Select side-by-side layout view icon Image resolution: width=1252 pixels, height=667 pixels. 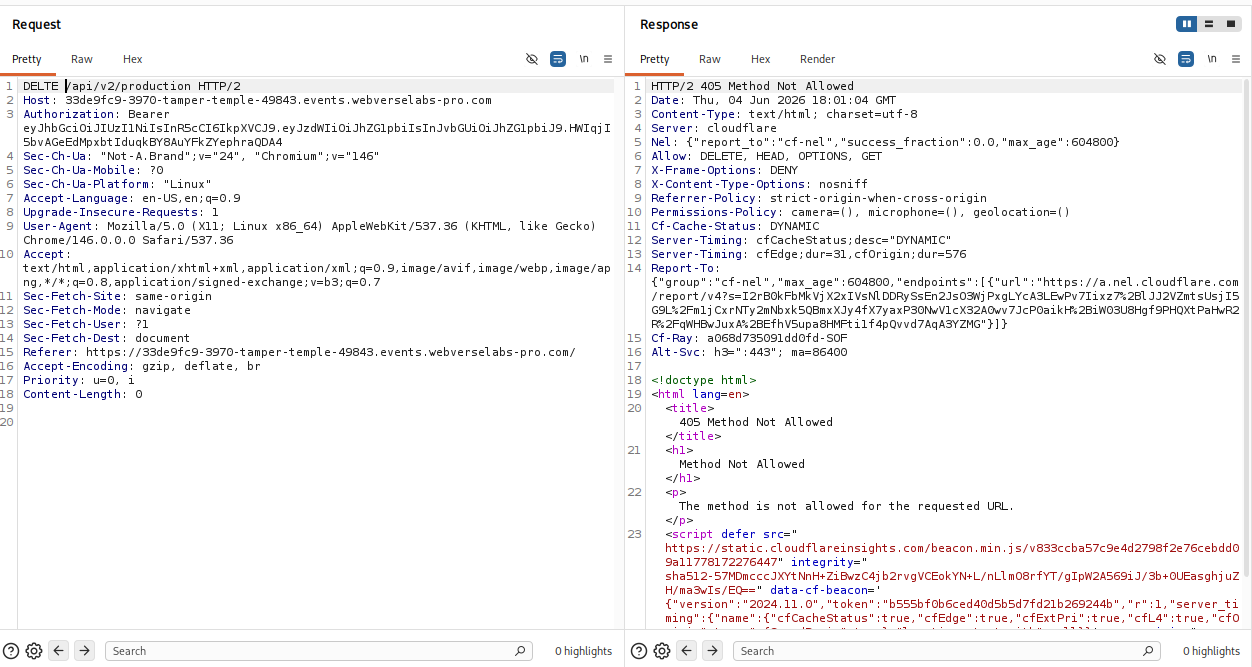coord(1187,24)
